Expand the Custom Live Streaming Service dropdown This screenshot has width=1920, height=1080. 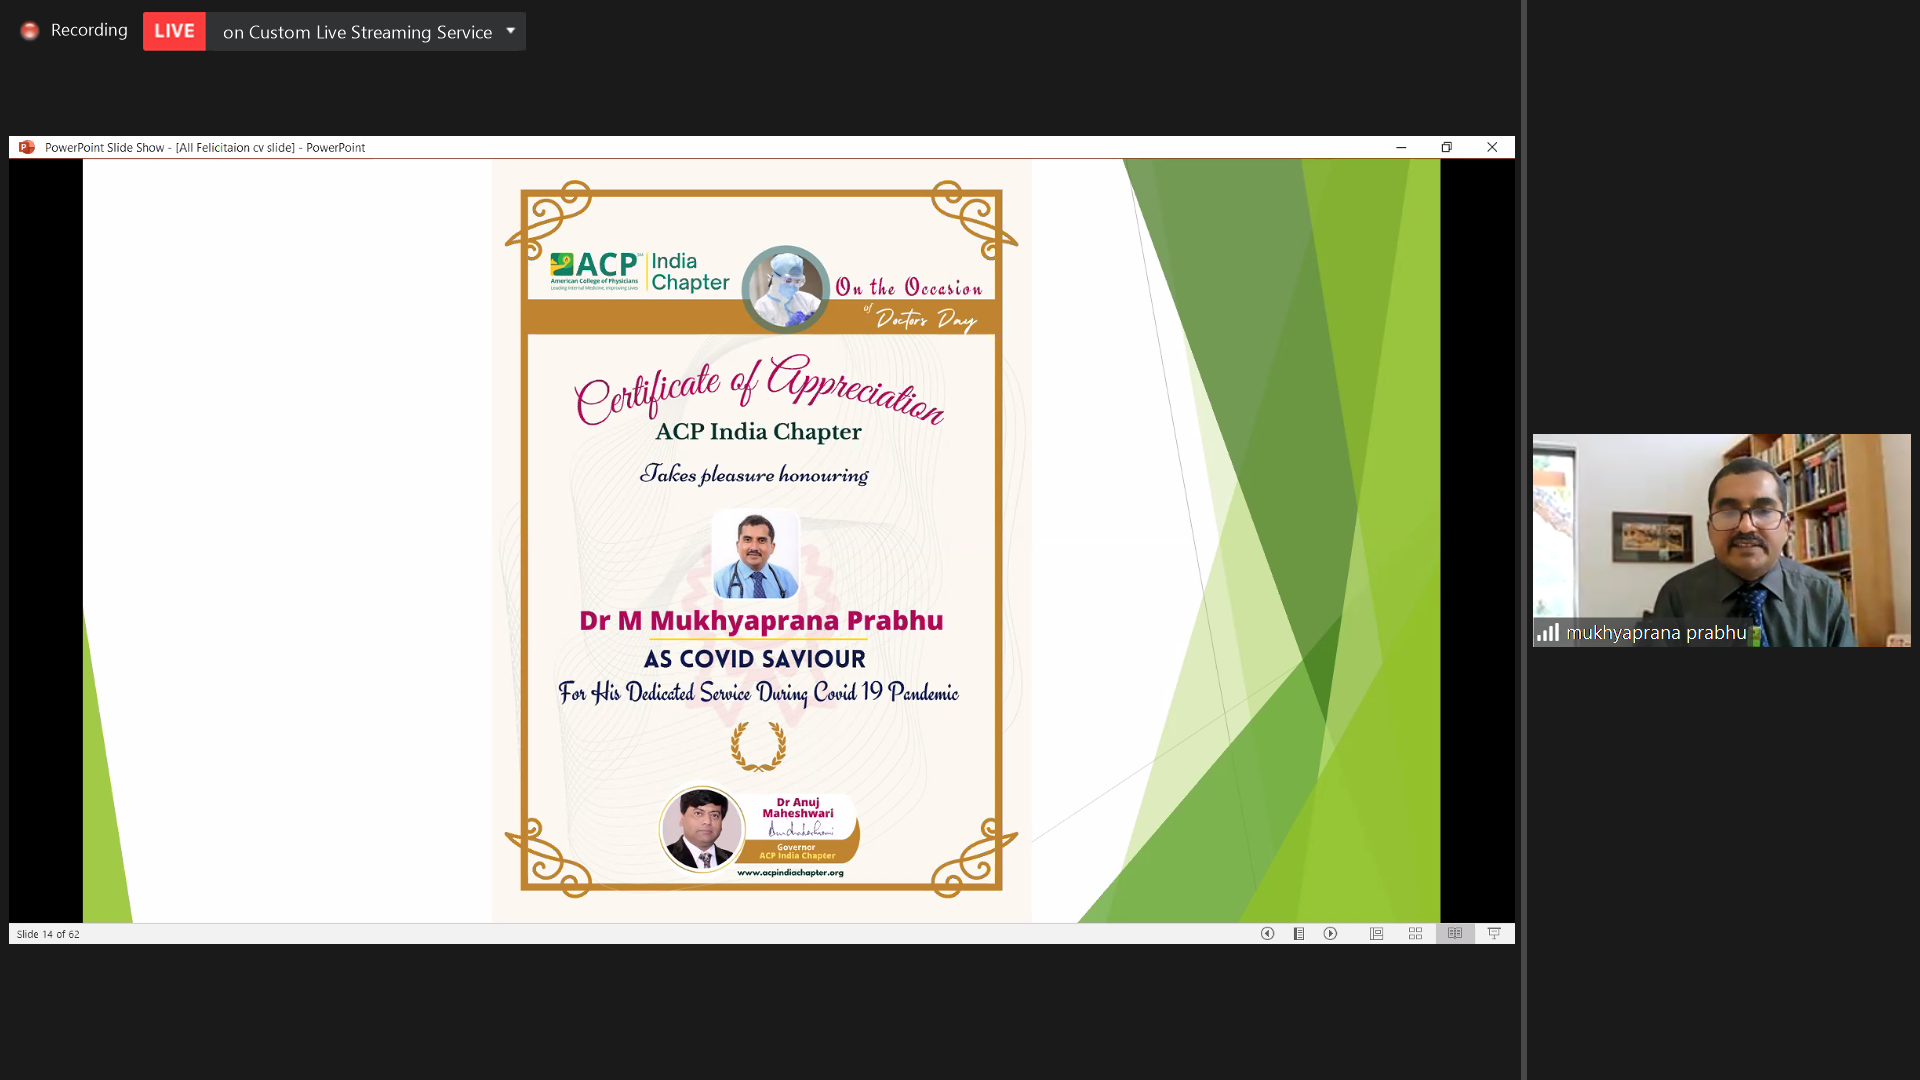point(510,31)
